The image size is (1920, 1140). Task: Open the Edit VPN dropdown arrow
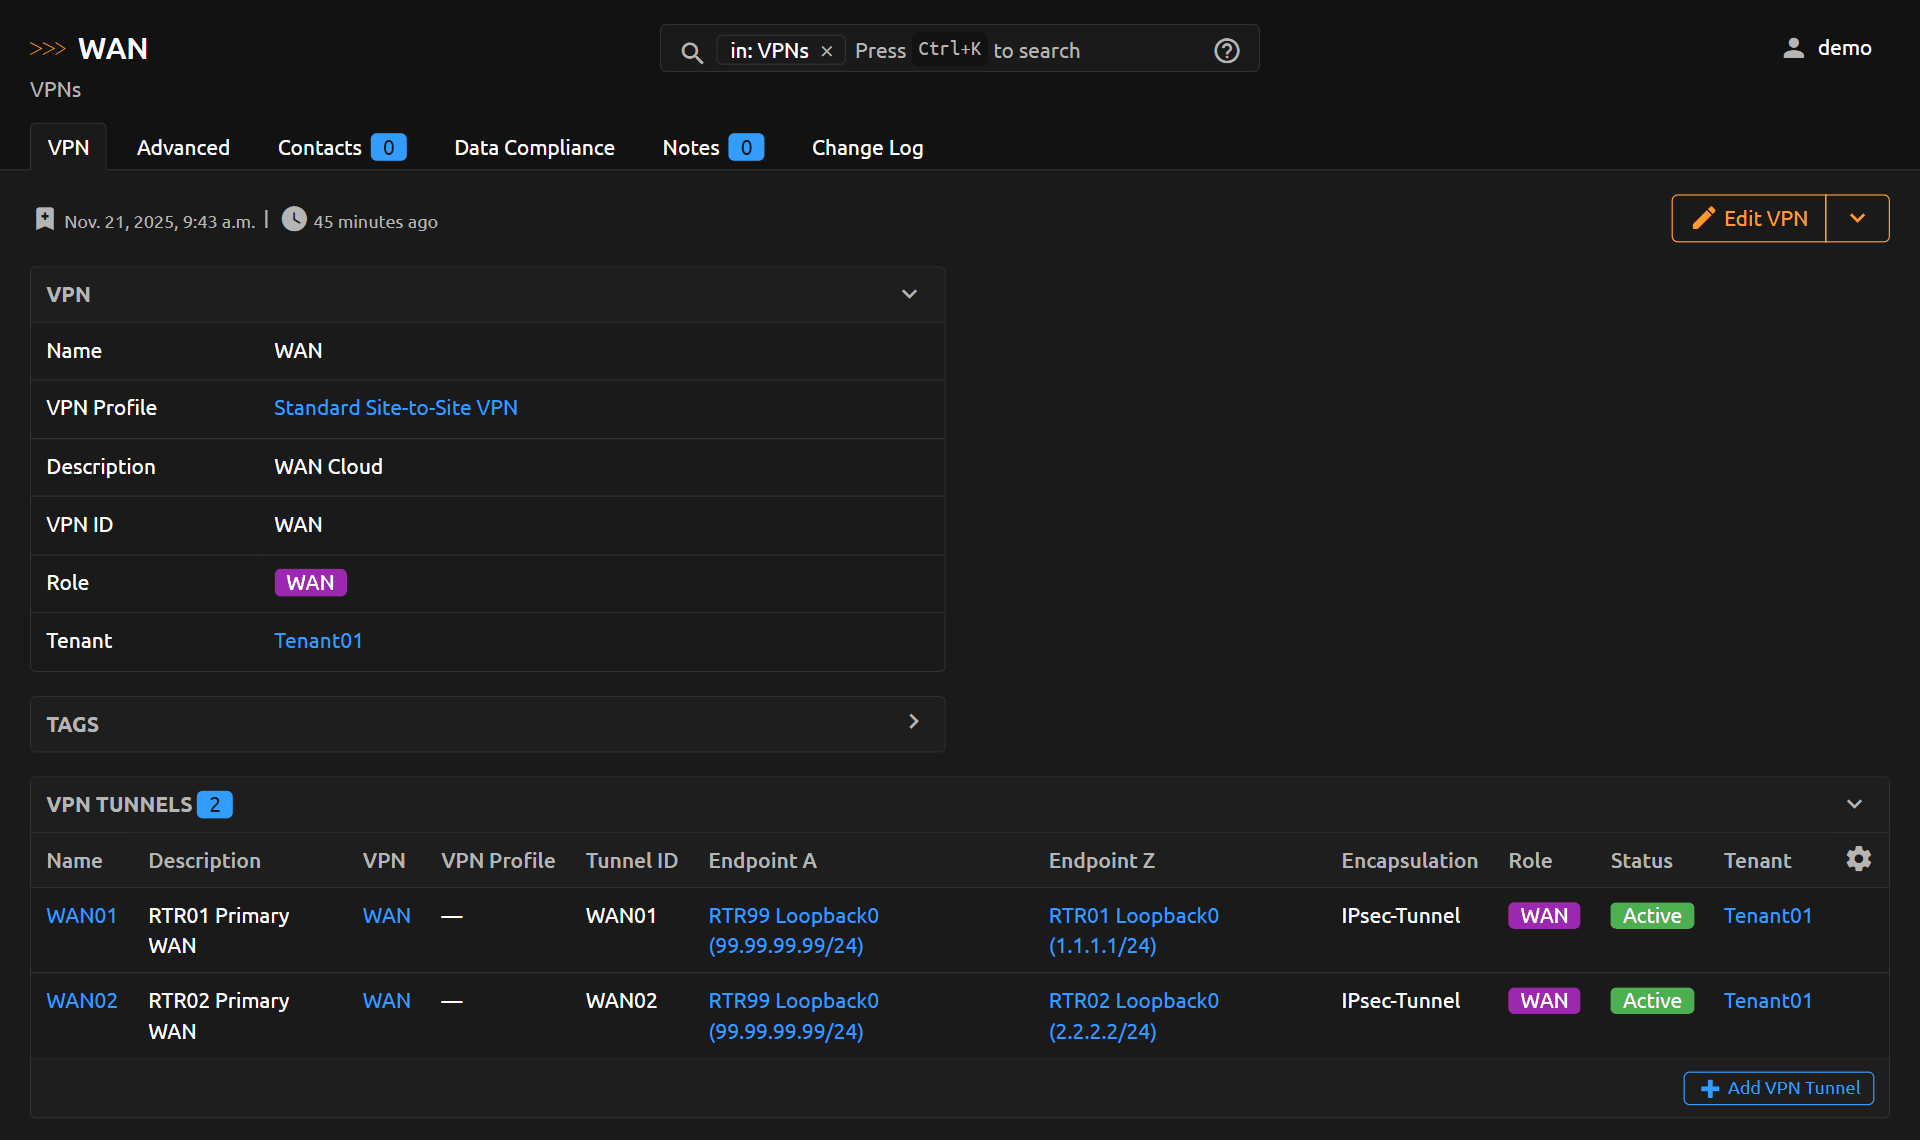pyautogui.click(x=1858, y=218)
